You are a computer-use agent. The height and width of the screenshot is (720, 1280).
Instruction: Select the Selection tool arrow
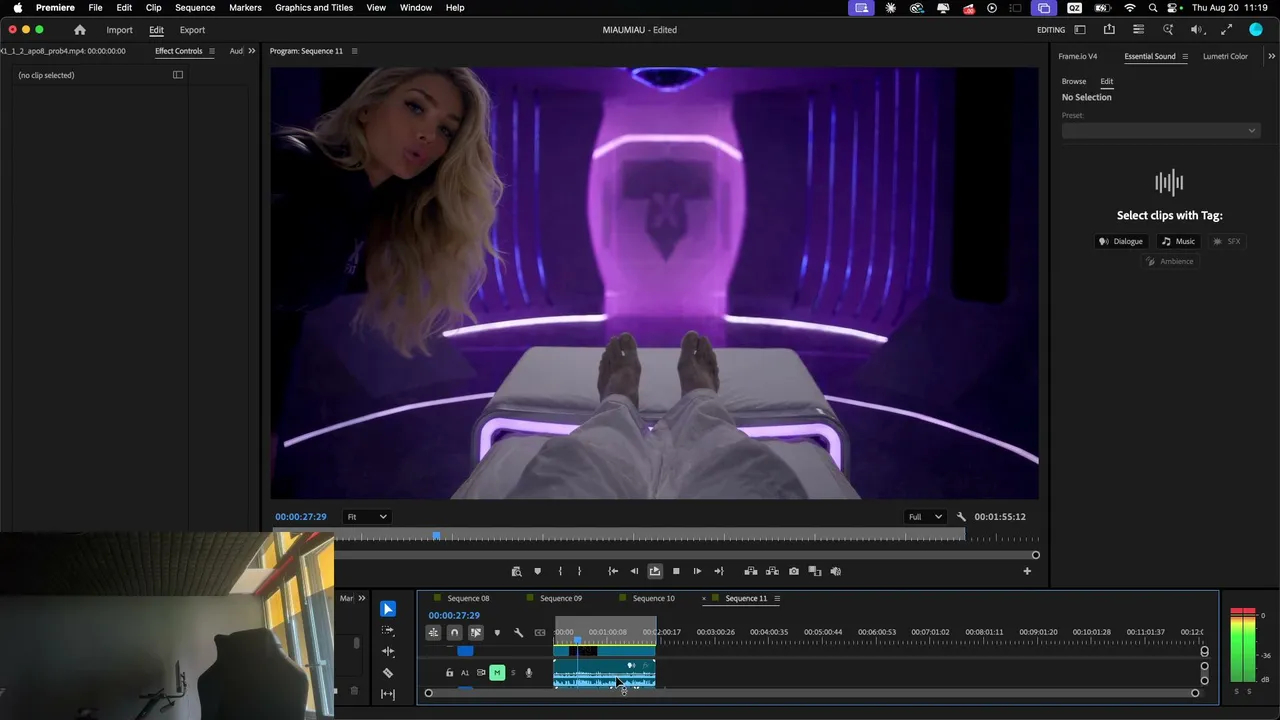388,609
